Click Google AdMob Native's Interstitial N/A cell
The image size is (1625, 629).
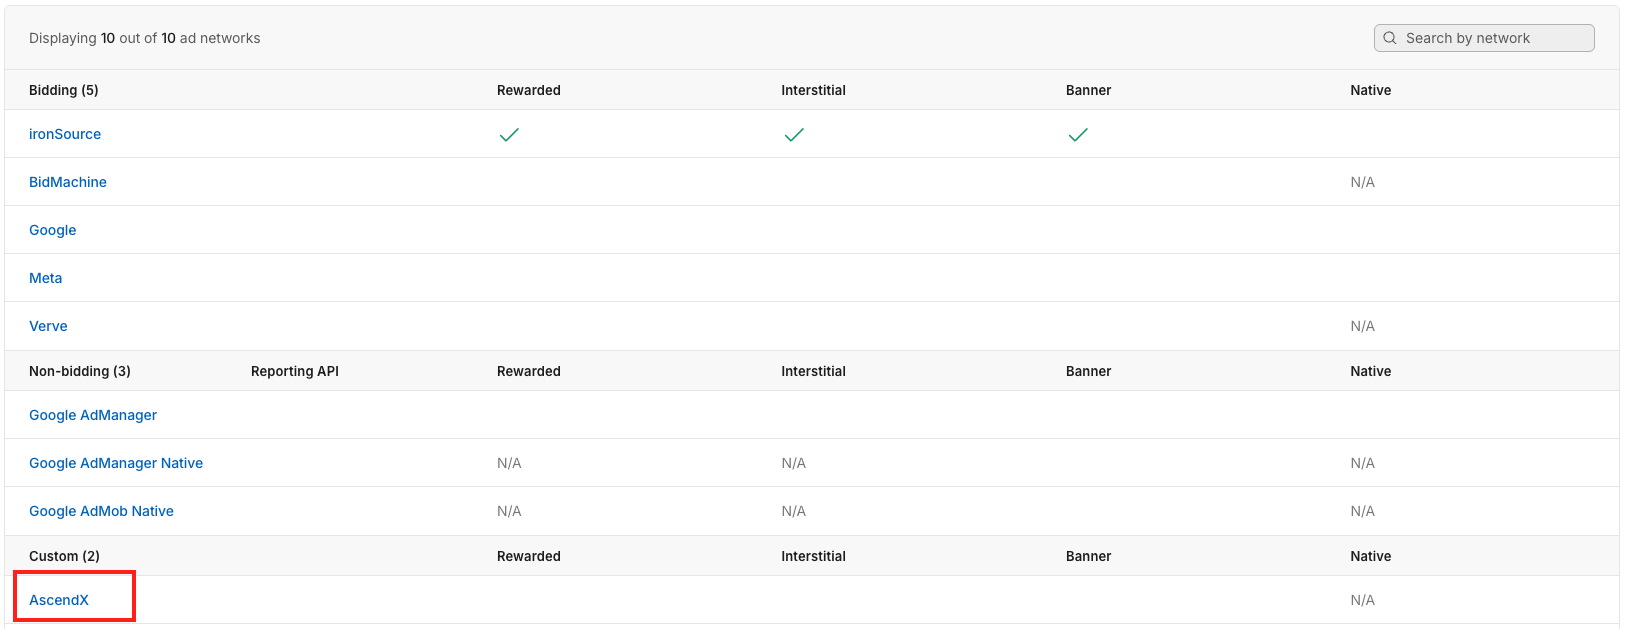[794, 511]
